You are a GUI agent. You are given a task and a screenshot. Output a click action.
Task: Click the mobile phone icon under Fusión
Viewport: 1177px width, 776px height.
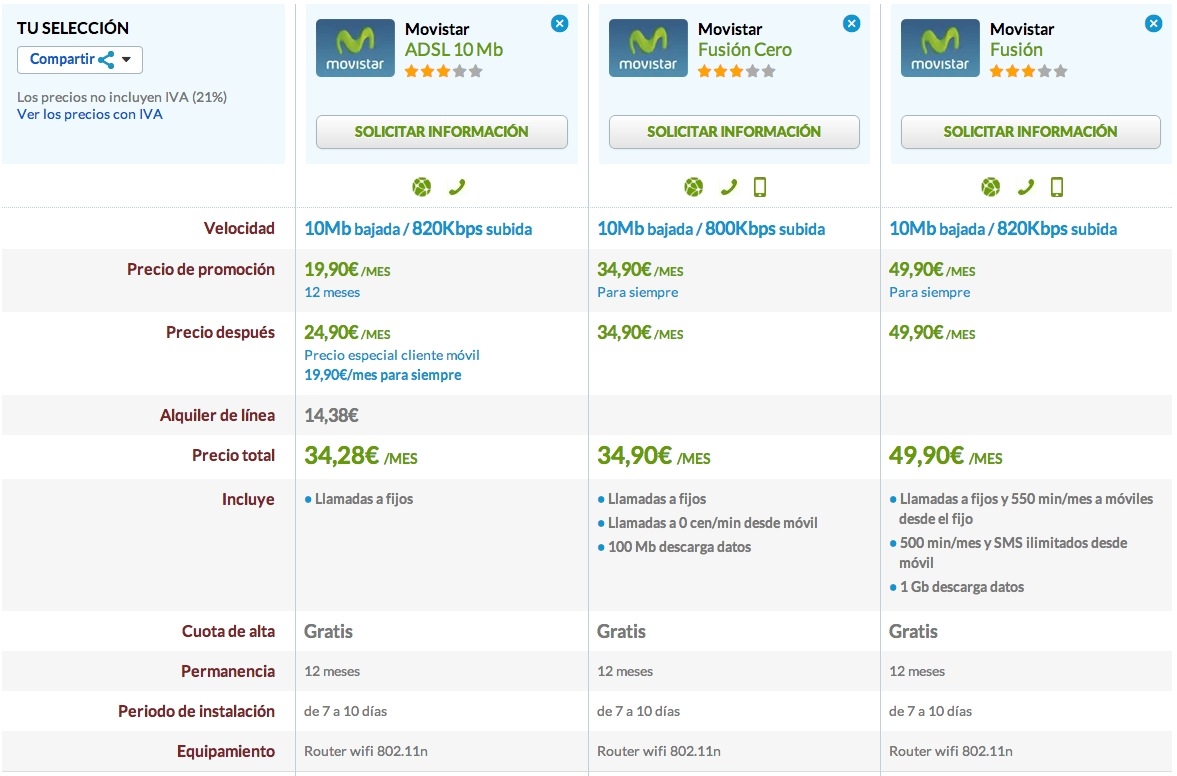[x=1057, y=187]
